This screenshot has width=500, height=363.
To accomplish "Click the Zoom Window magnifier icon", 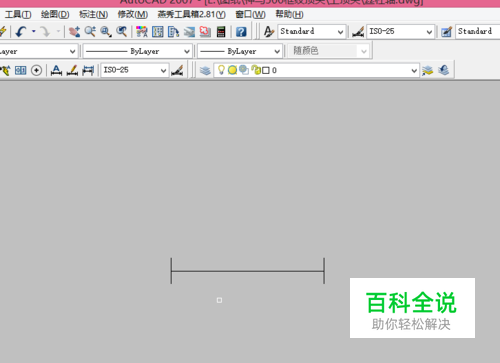I will pyautogui.click(x=106, y=32).
